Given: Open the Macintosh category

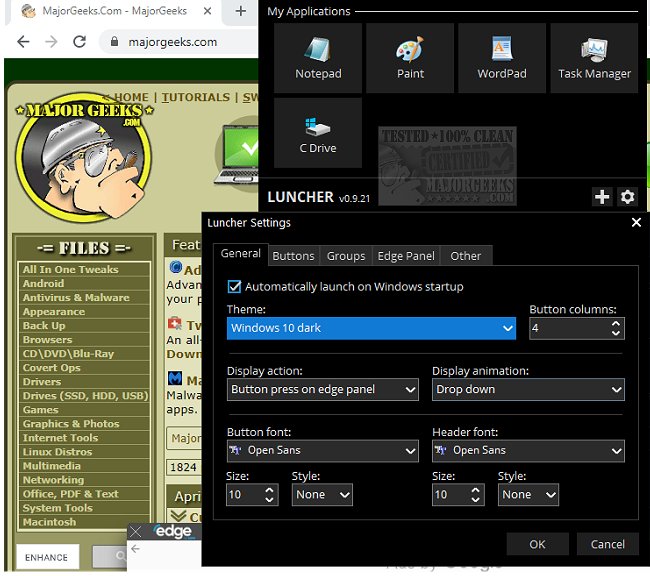Looking at the screenshot, I should click(84, 522).
